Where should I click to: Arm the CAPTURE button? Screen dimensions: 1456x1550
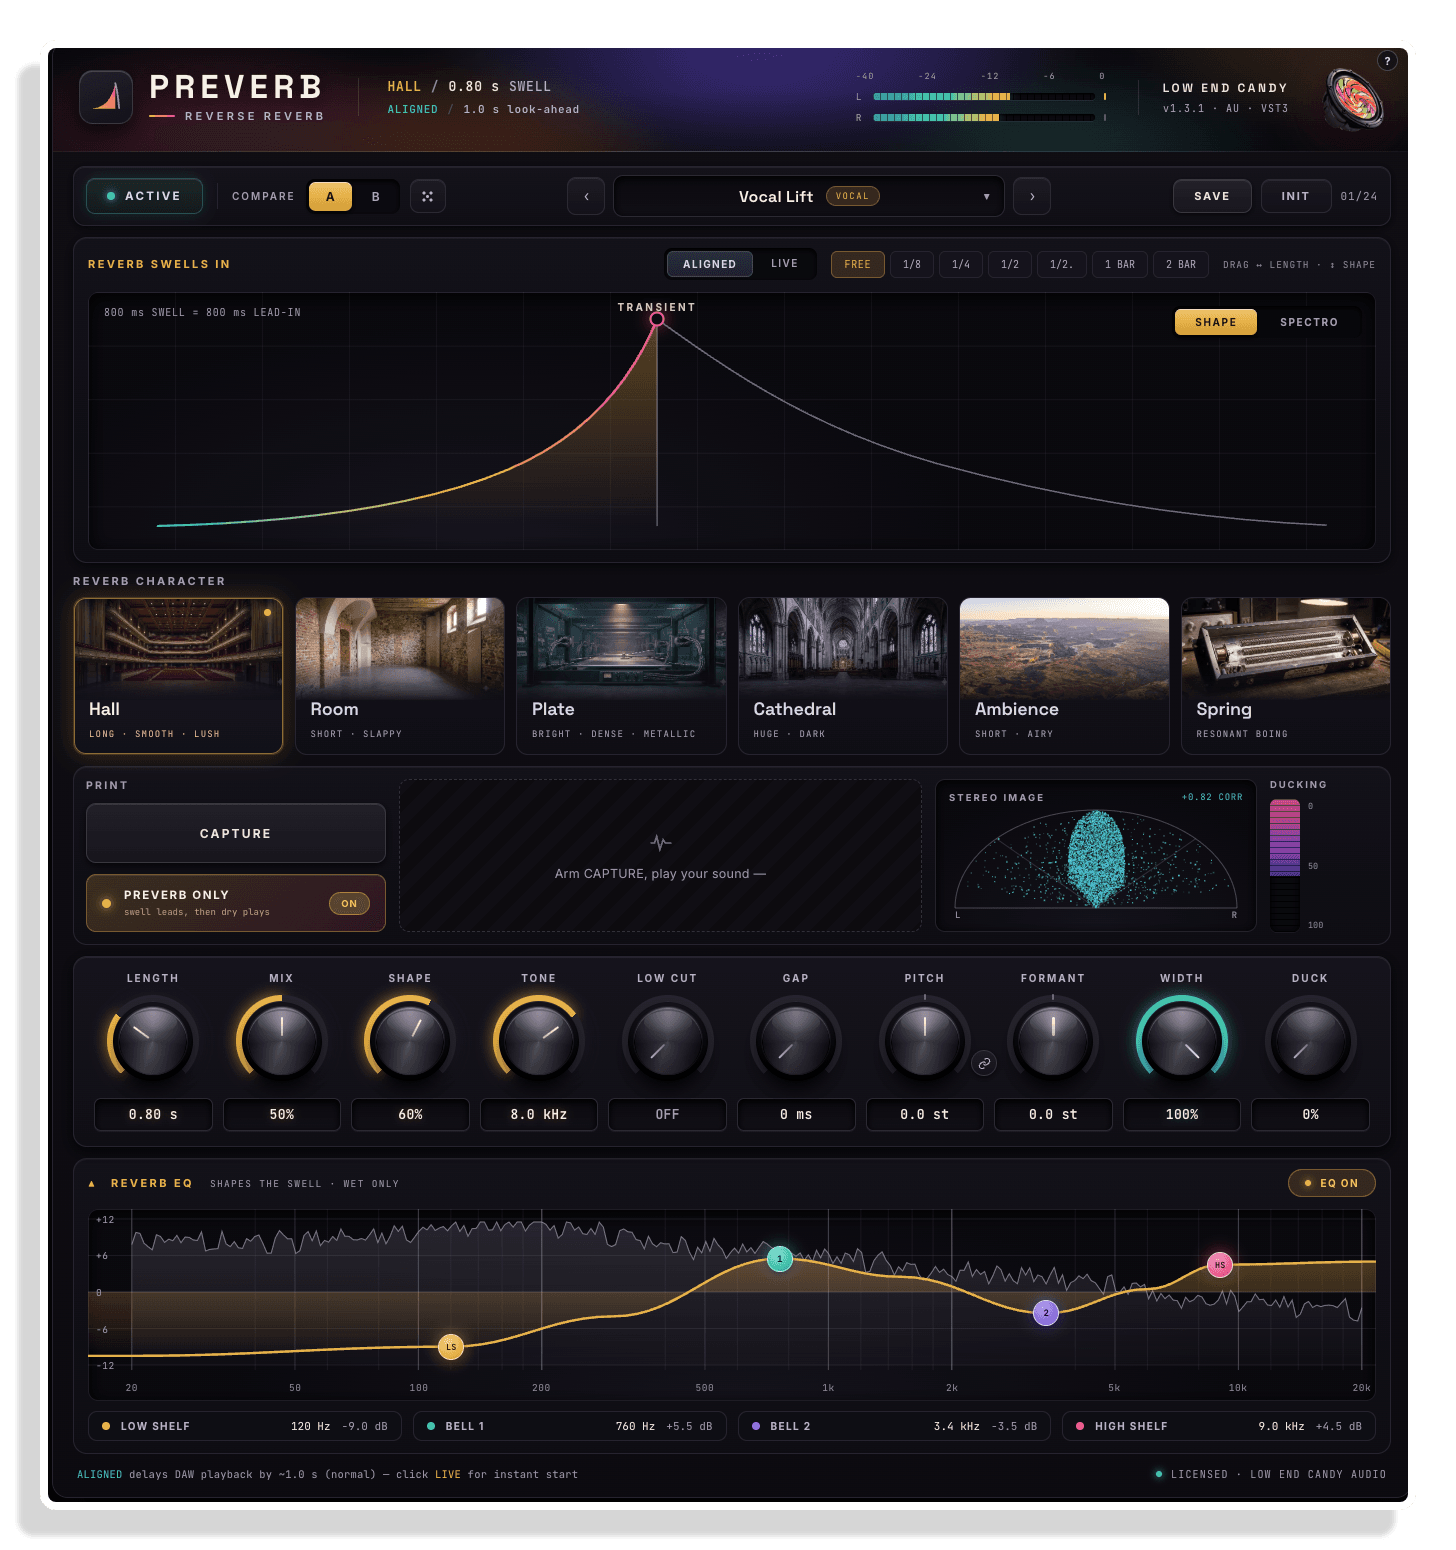[236, 833]
